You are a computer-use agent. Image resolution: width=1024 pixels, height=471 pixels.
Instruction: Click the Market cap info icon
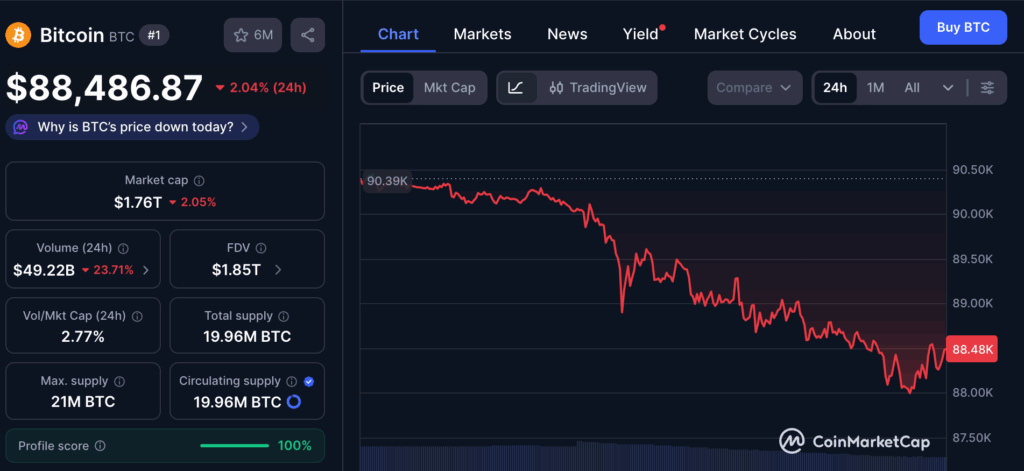pyautogui.click(x=199, y=181)
